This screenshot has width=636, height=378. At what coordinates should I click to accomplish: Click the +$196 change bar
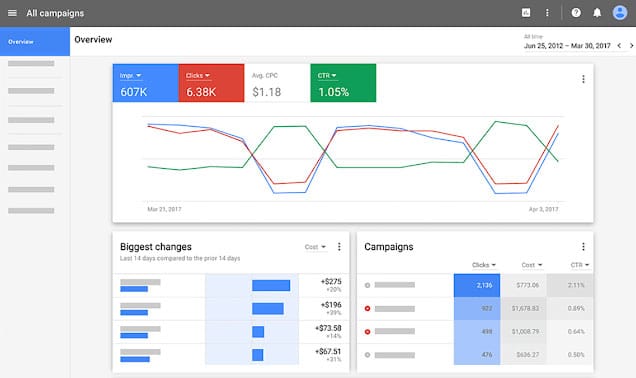268,309
